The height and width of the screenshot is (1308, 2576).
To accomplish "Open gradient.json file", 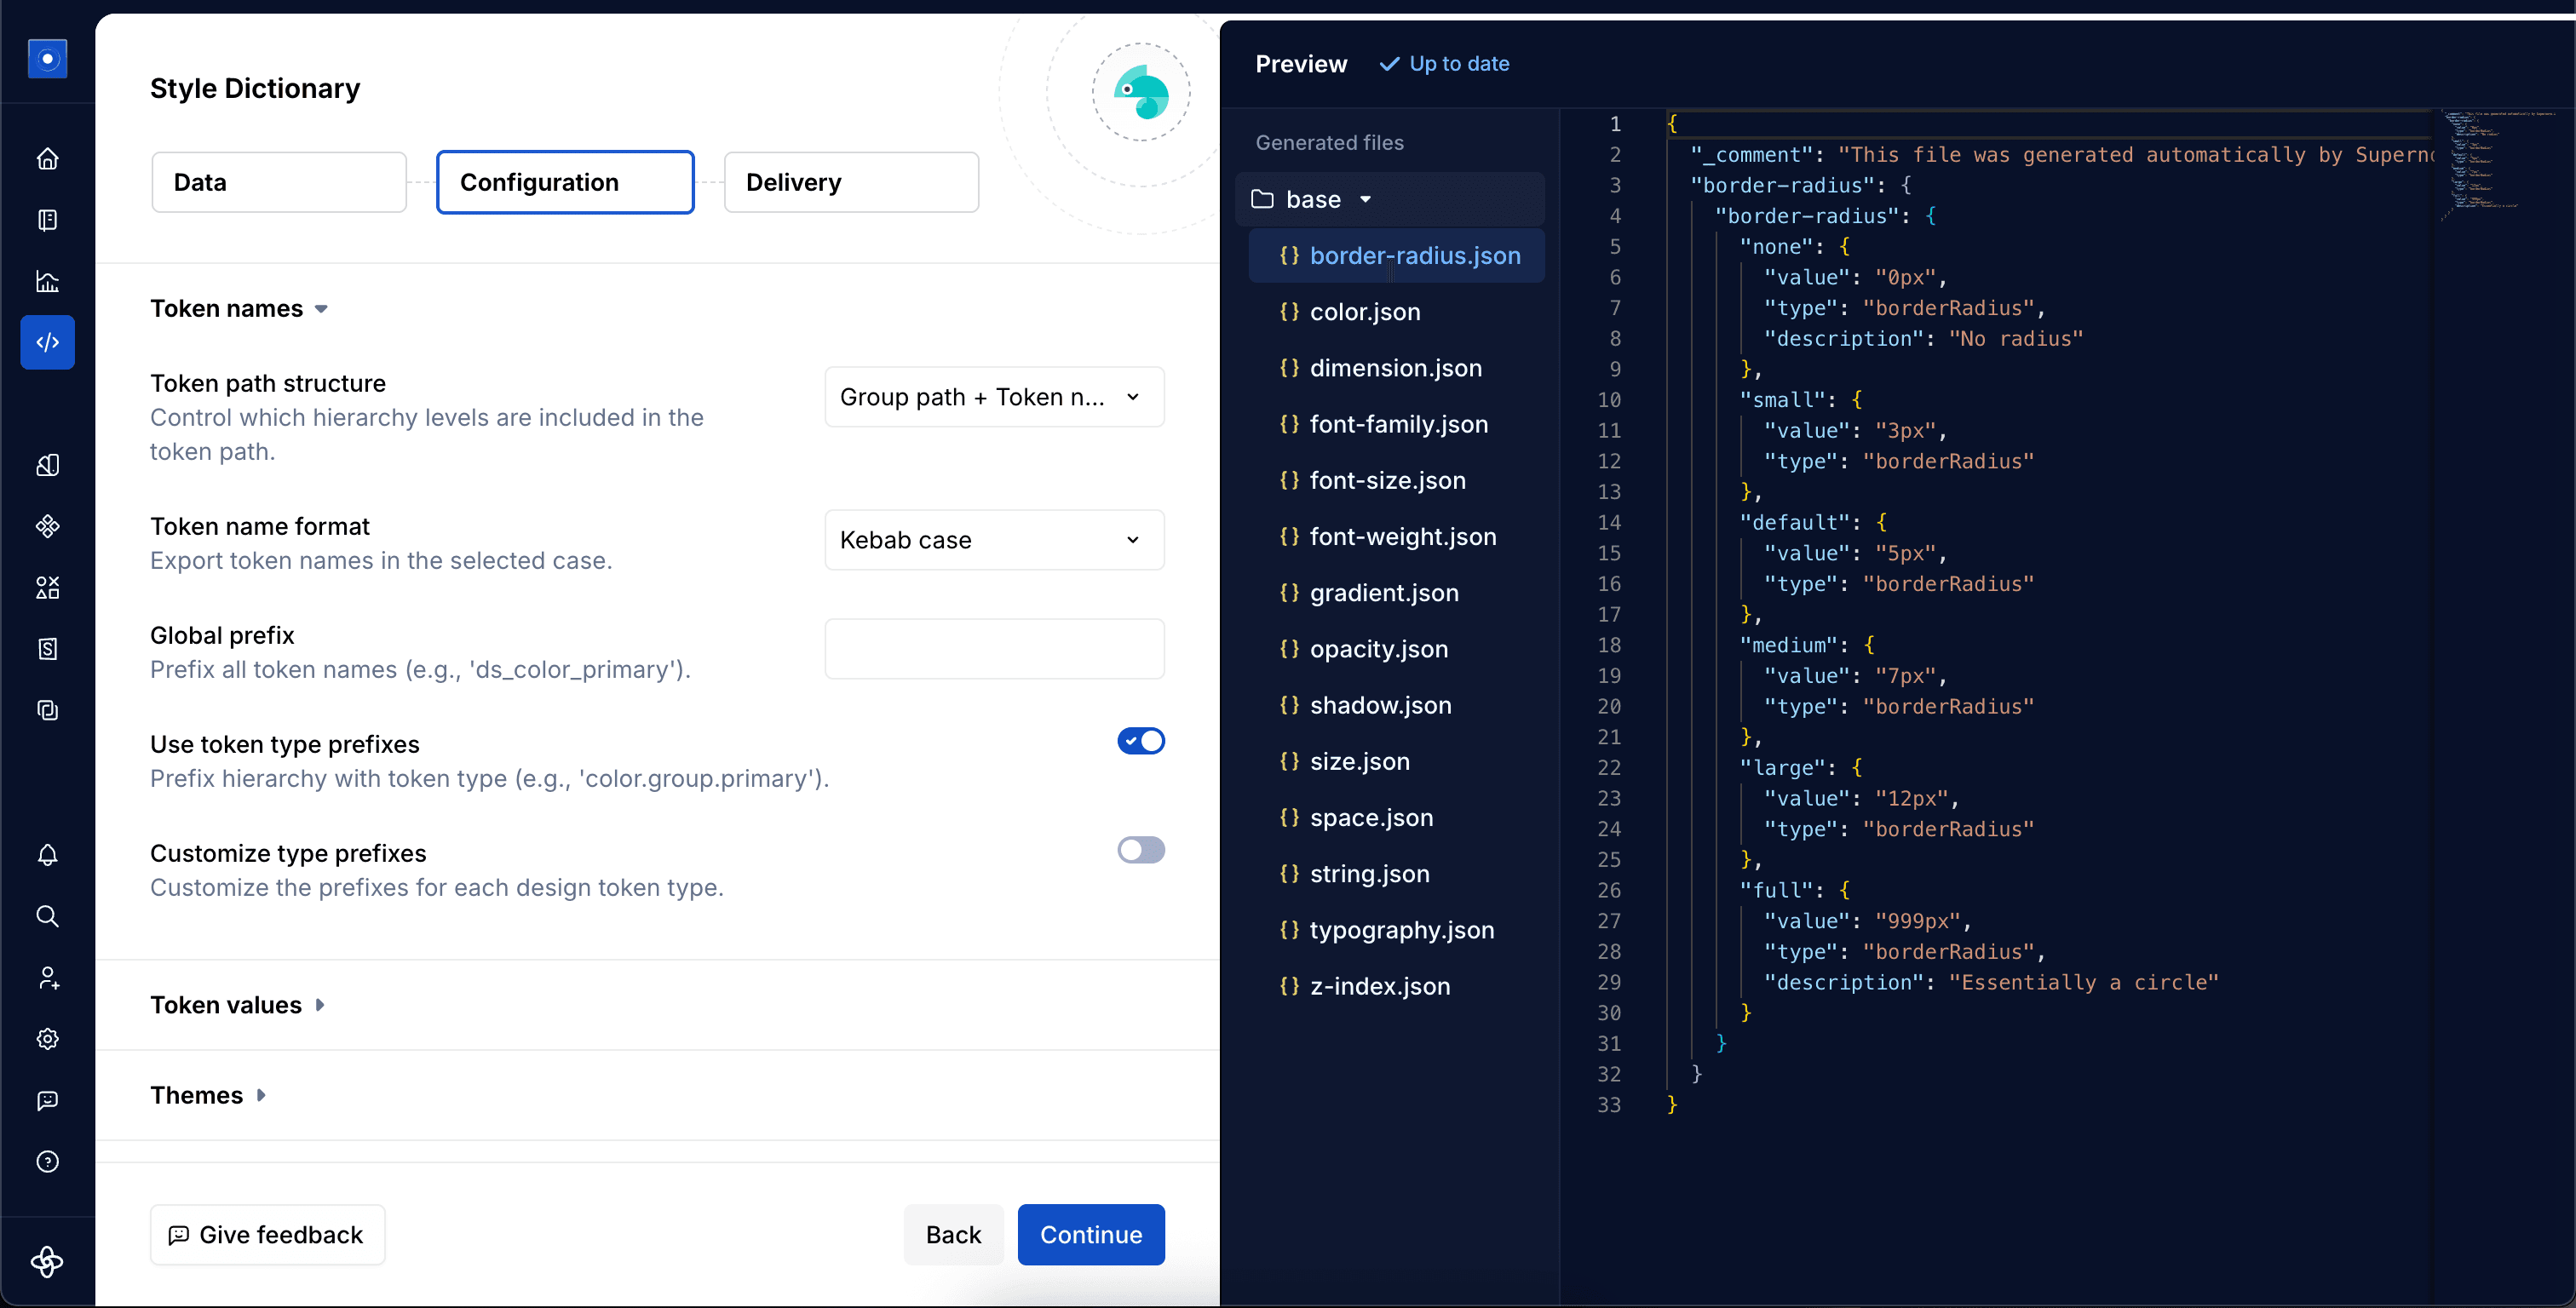I will [x=1396, y=592].
